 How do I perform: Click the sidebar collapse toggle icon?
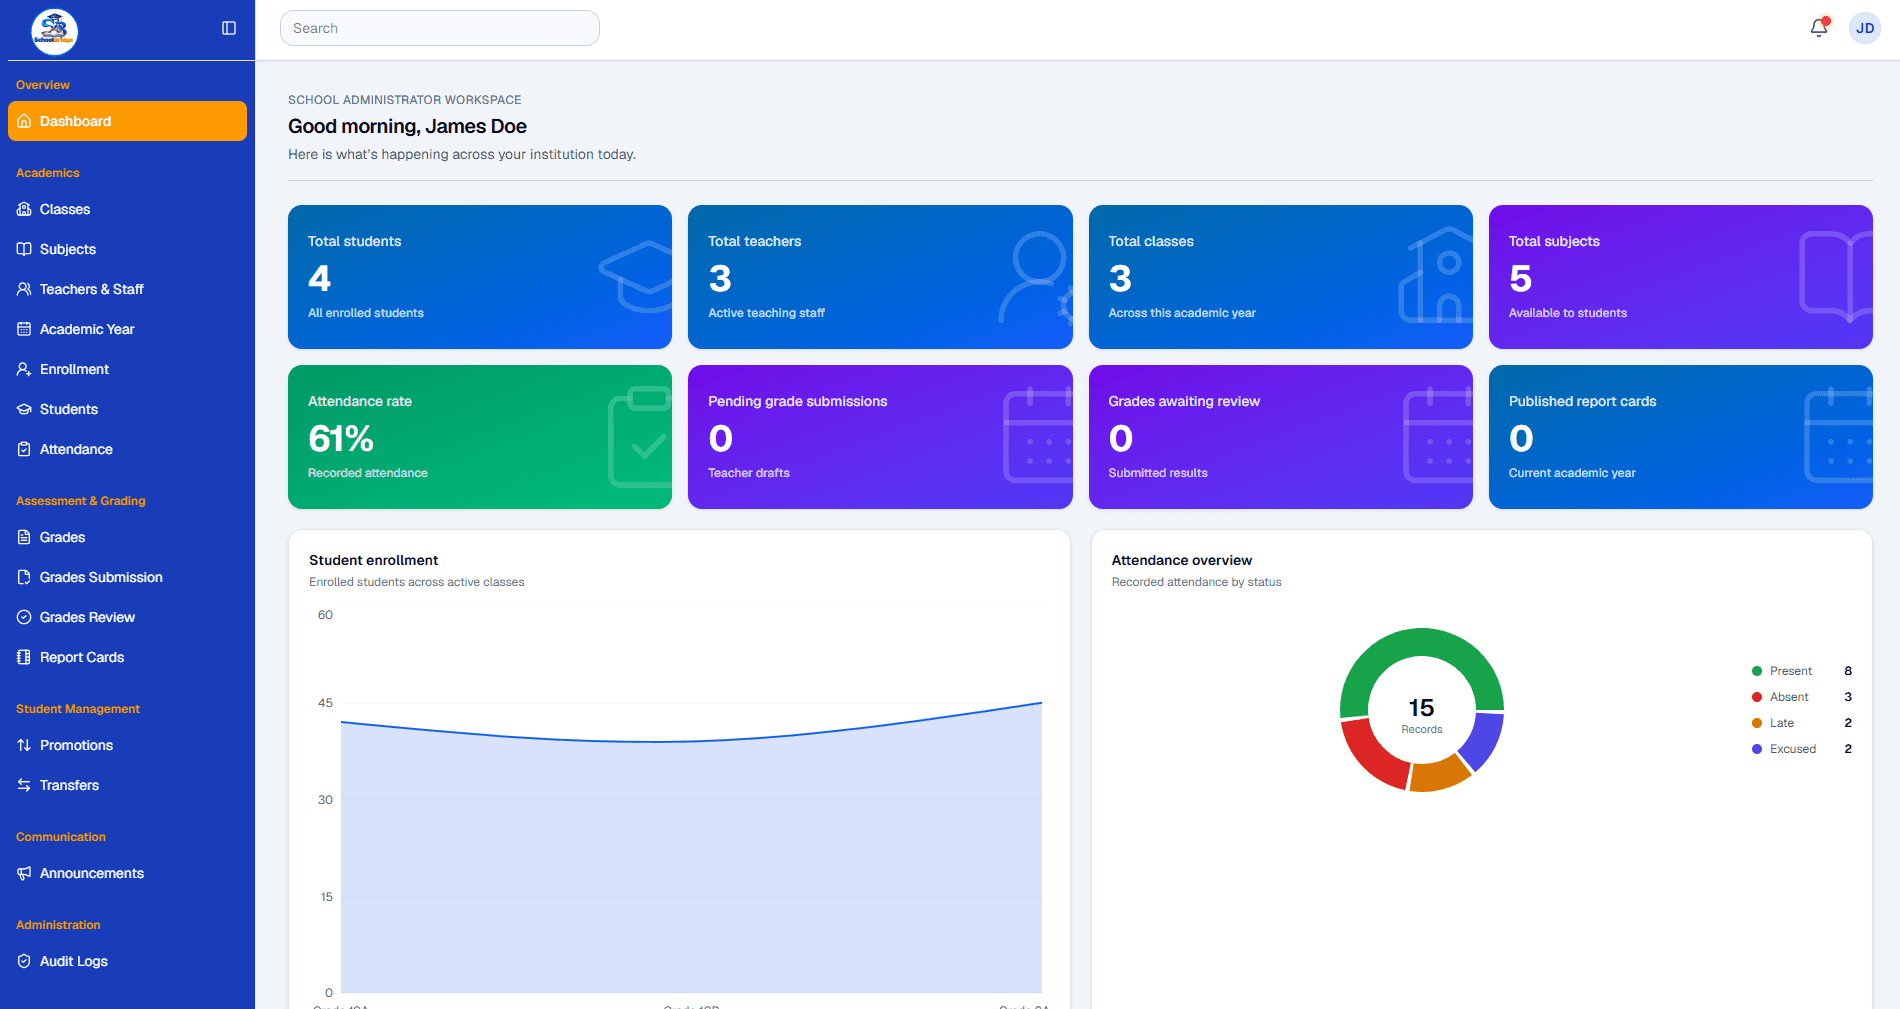pyautogui.click(x=229, y=28)
